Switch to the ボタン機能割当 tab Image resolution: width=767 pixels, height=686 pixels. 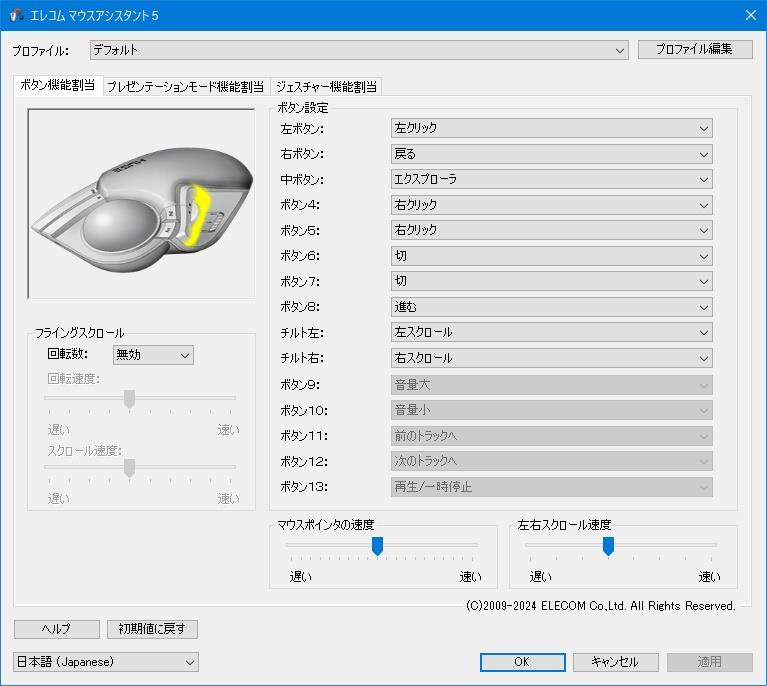pyautogui.click(x=58, y=86)
